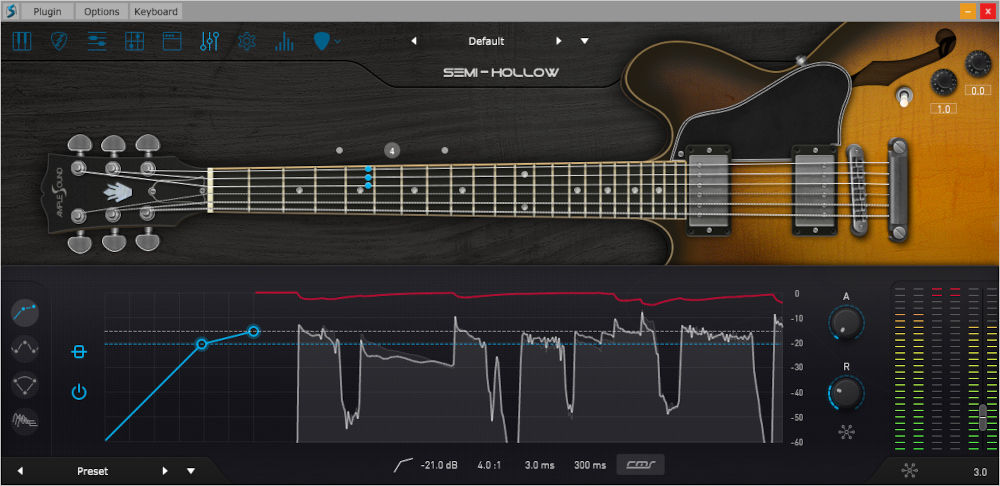Open the Plugin menu

pyautogui.click(x=47, y=11)
